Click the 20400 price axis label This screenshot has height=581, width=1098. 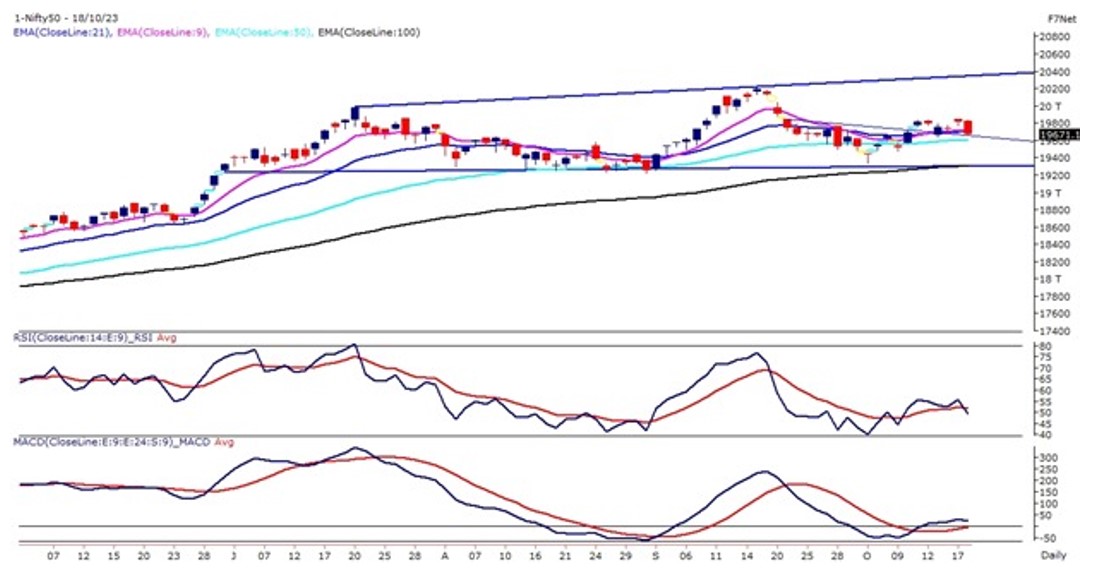1056,72
